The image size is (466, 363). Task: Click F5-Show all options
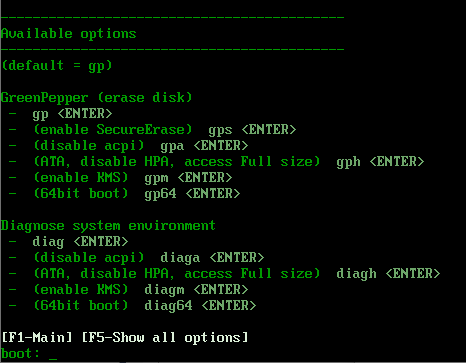coord(165,337)
